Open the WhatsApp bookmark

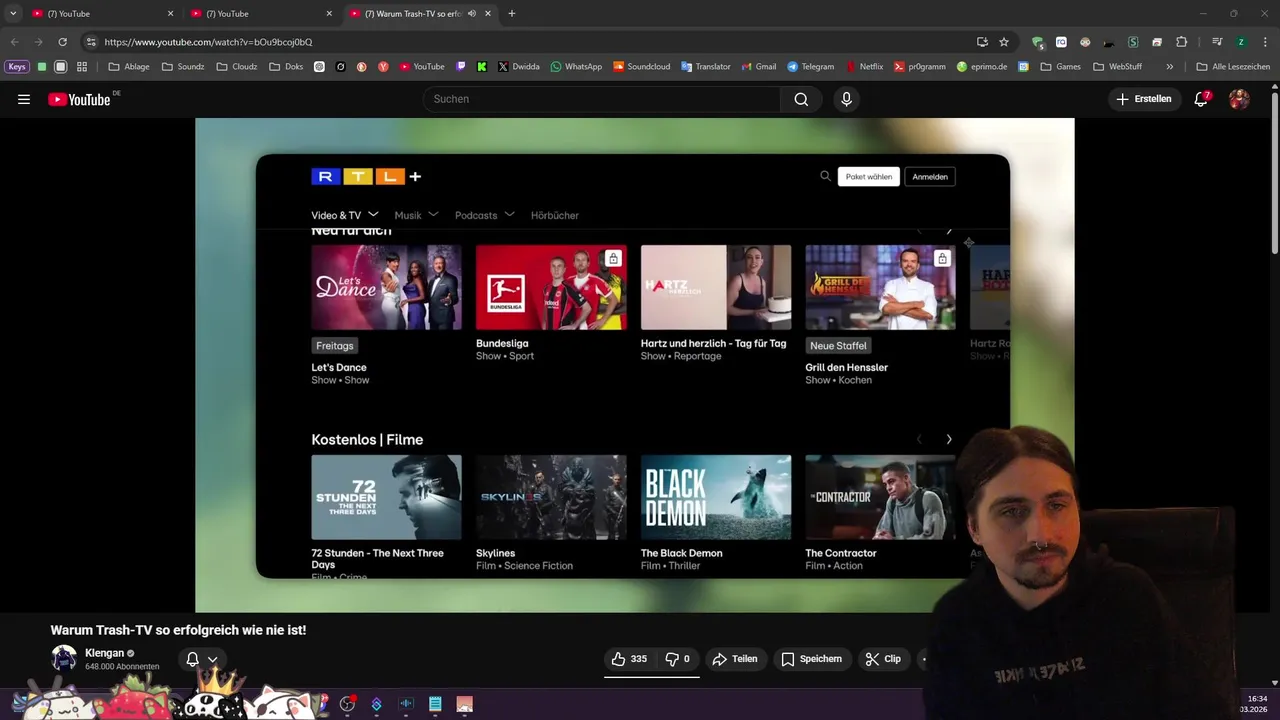(576, 67)
